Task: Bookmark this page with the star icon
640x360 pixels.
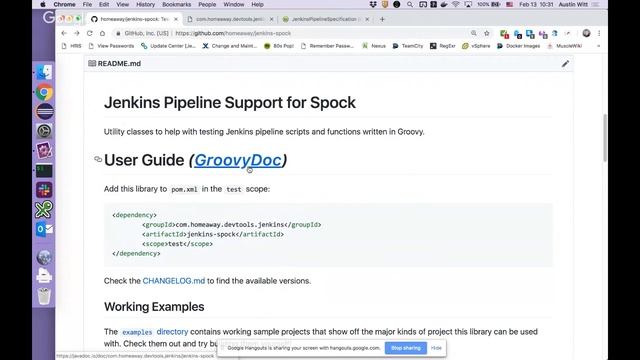Action: click(x=487, y=33)
